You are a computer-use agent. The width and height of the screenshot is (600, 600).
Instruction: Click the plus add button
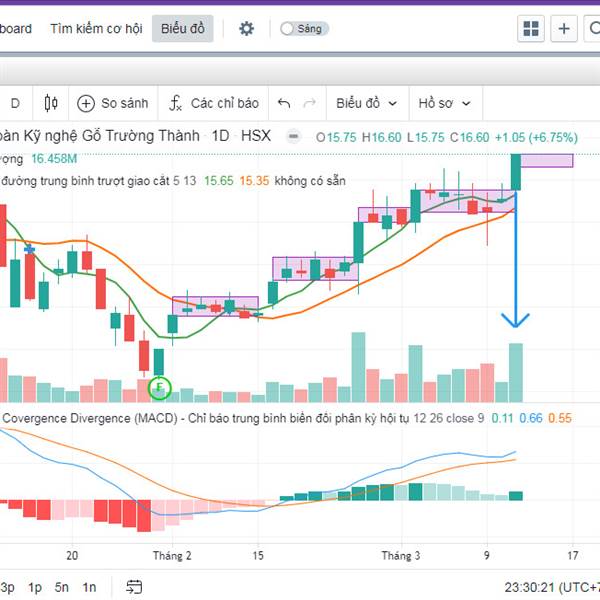(564, 29)
